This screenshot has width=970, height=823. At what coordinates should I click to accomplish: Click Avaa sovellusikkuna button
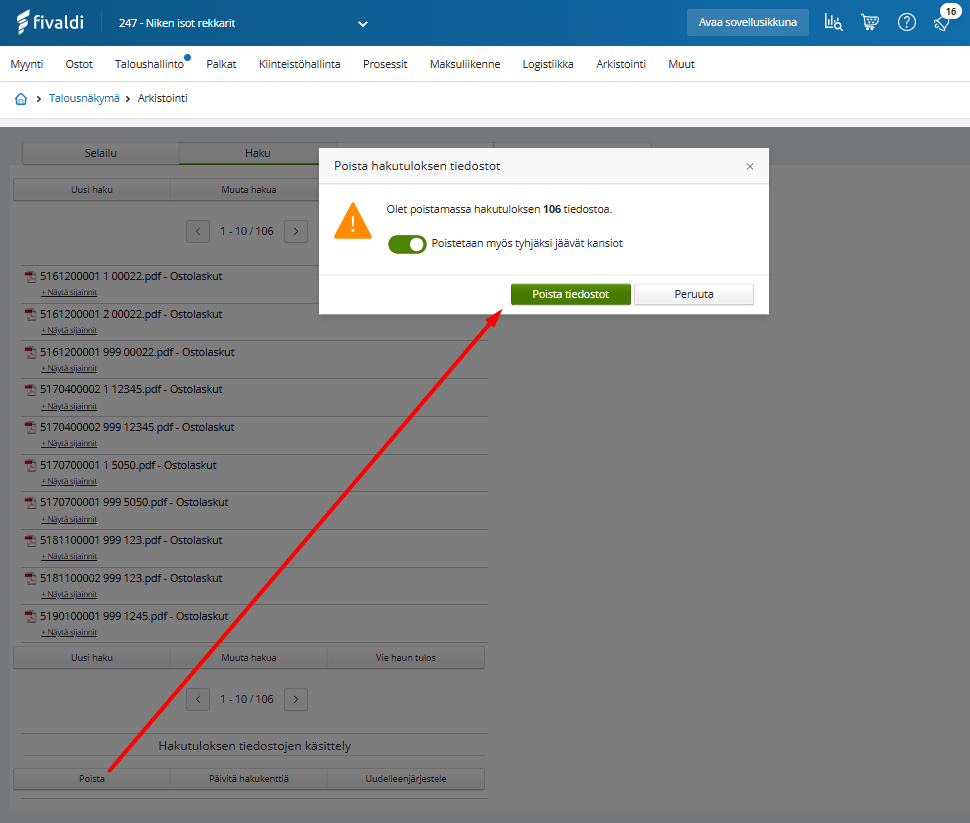pyautogui.click(x=747, y=22)
